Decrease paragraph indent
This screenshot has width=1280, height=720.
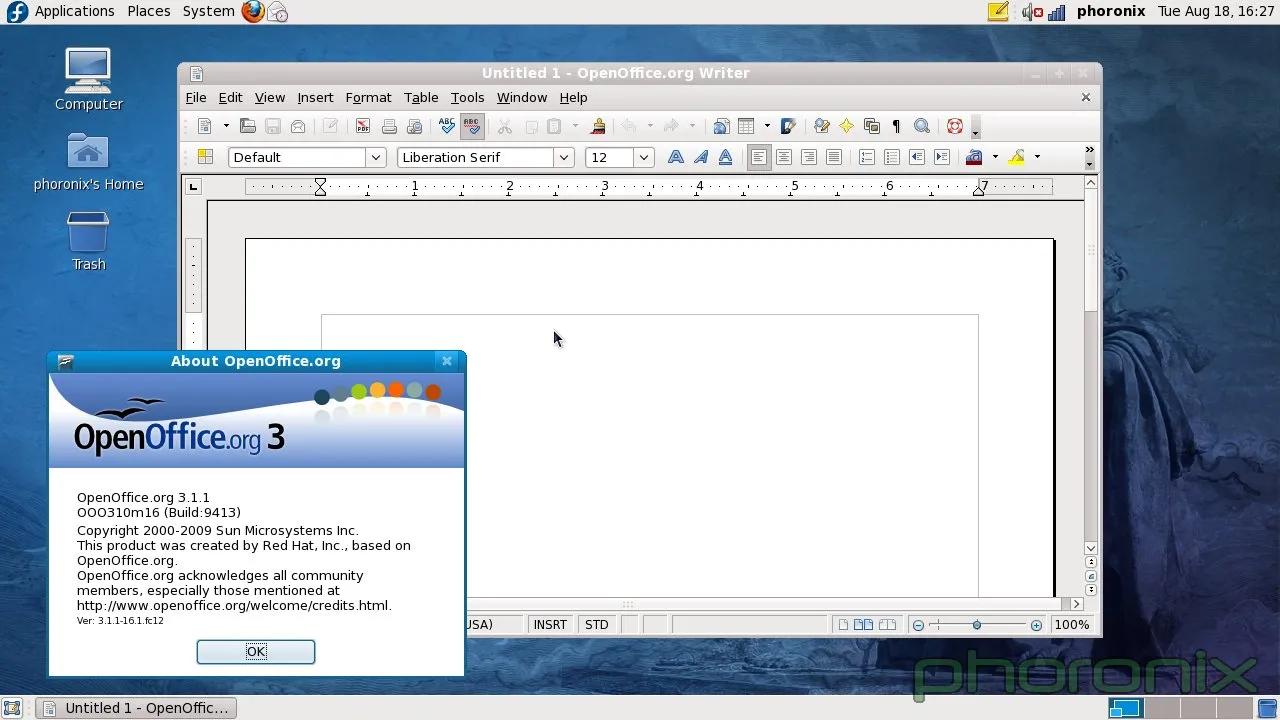[917, 157]
